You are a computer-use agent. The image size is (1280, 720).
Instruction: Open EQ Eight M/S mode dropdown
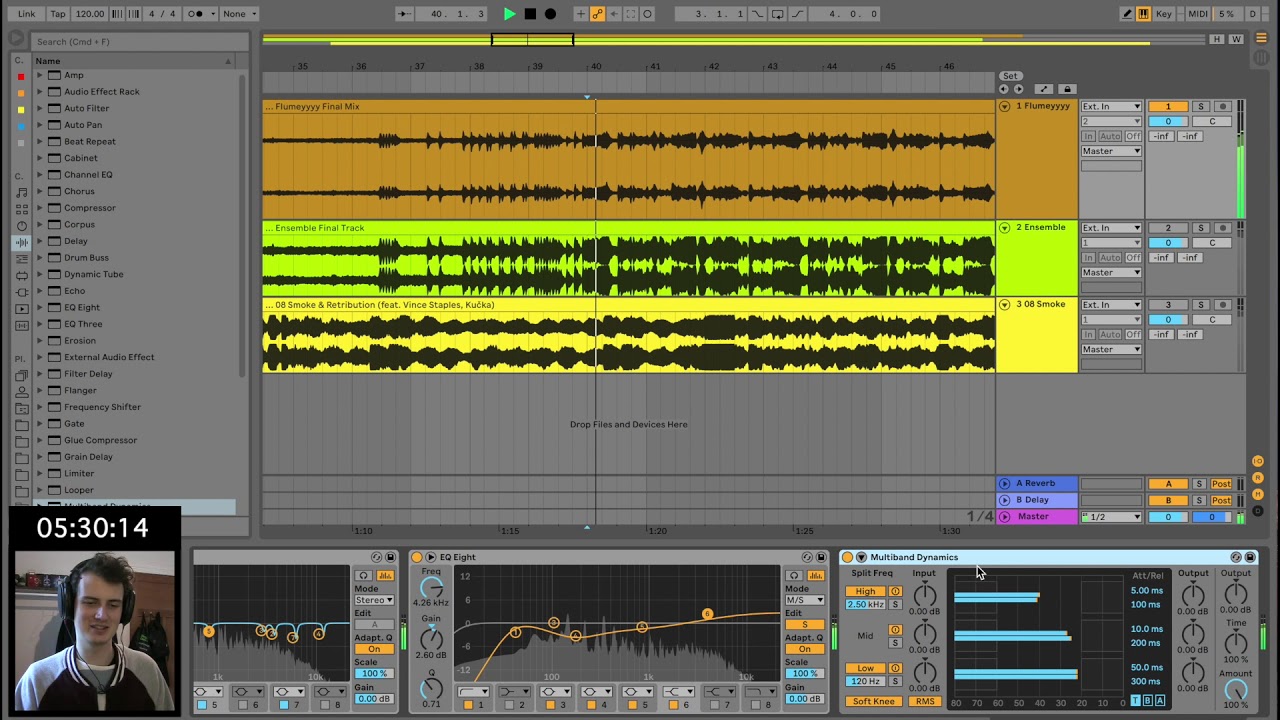(803, 600)
